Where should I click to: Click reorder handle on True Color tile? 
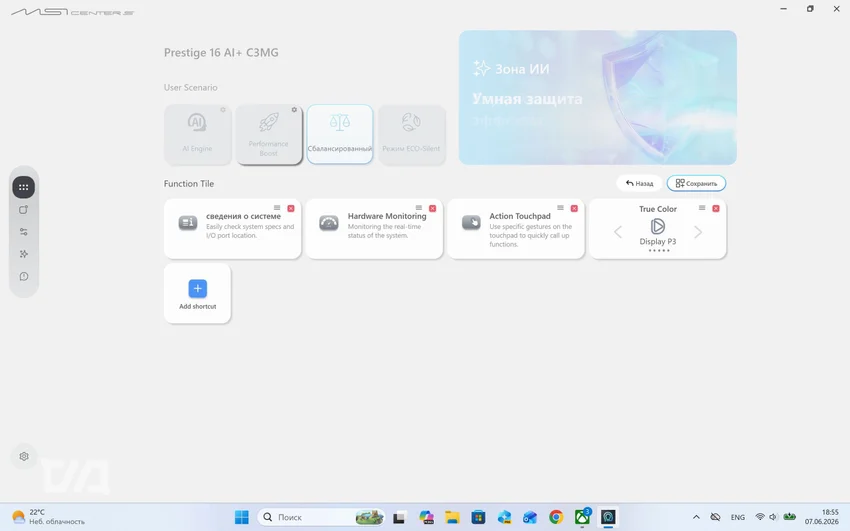pyautogui.click(x=701, y=208)
